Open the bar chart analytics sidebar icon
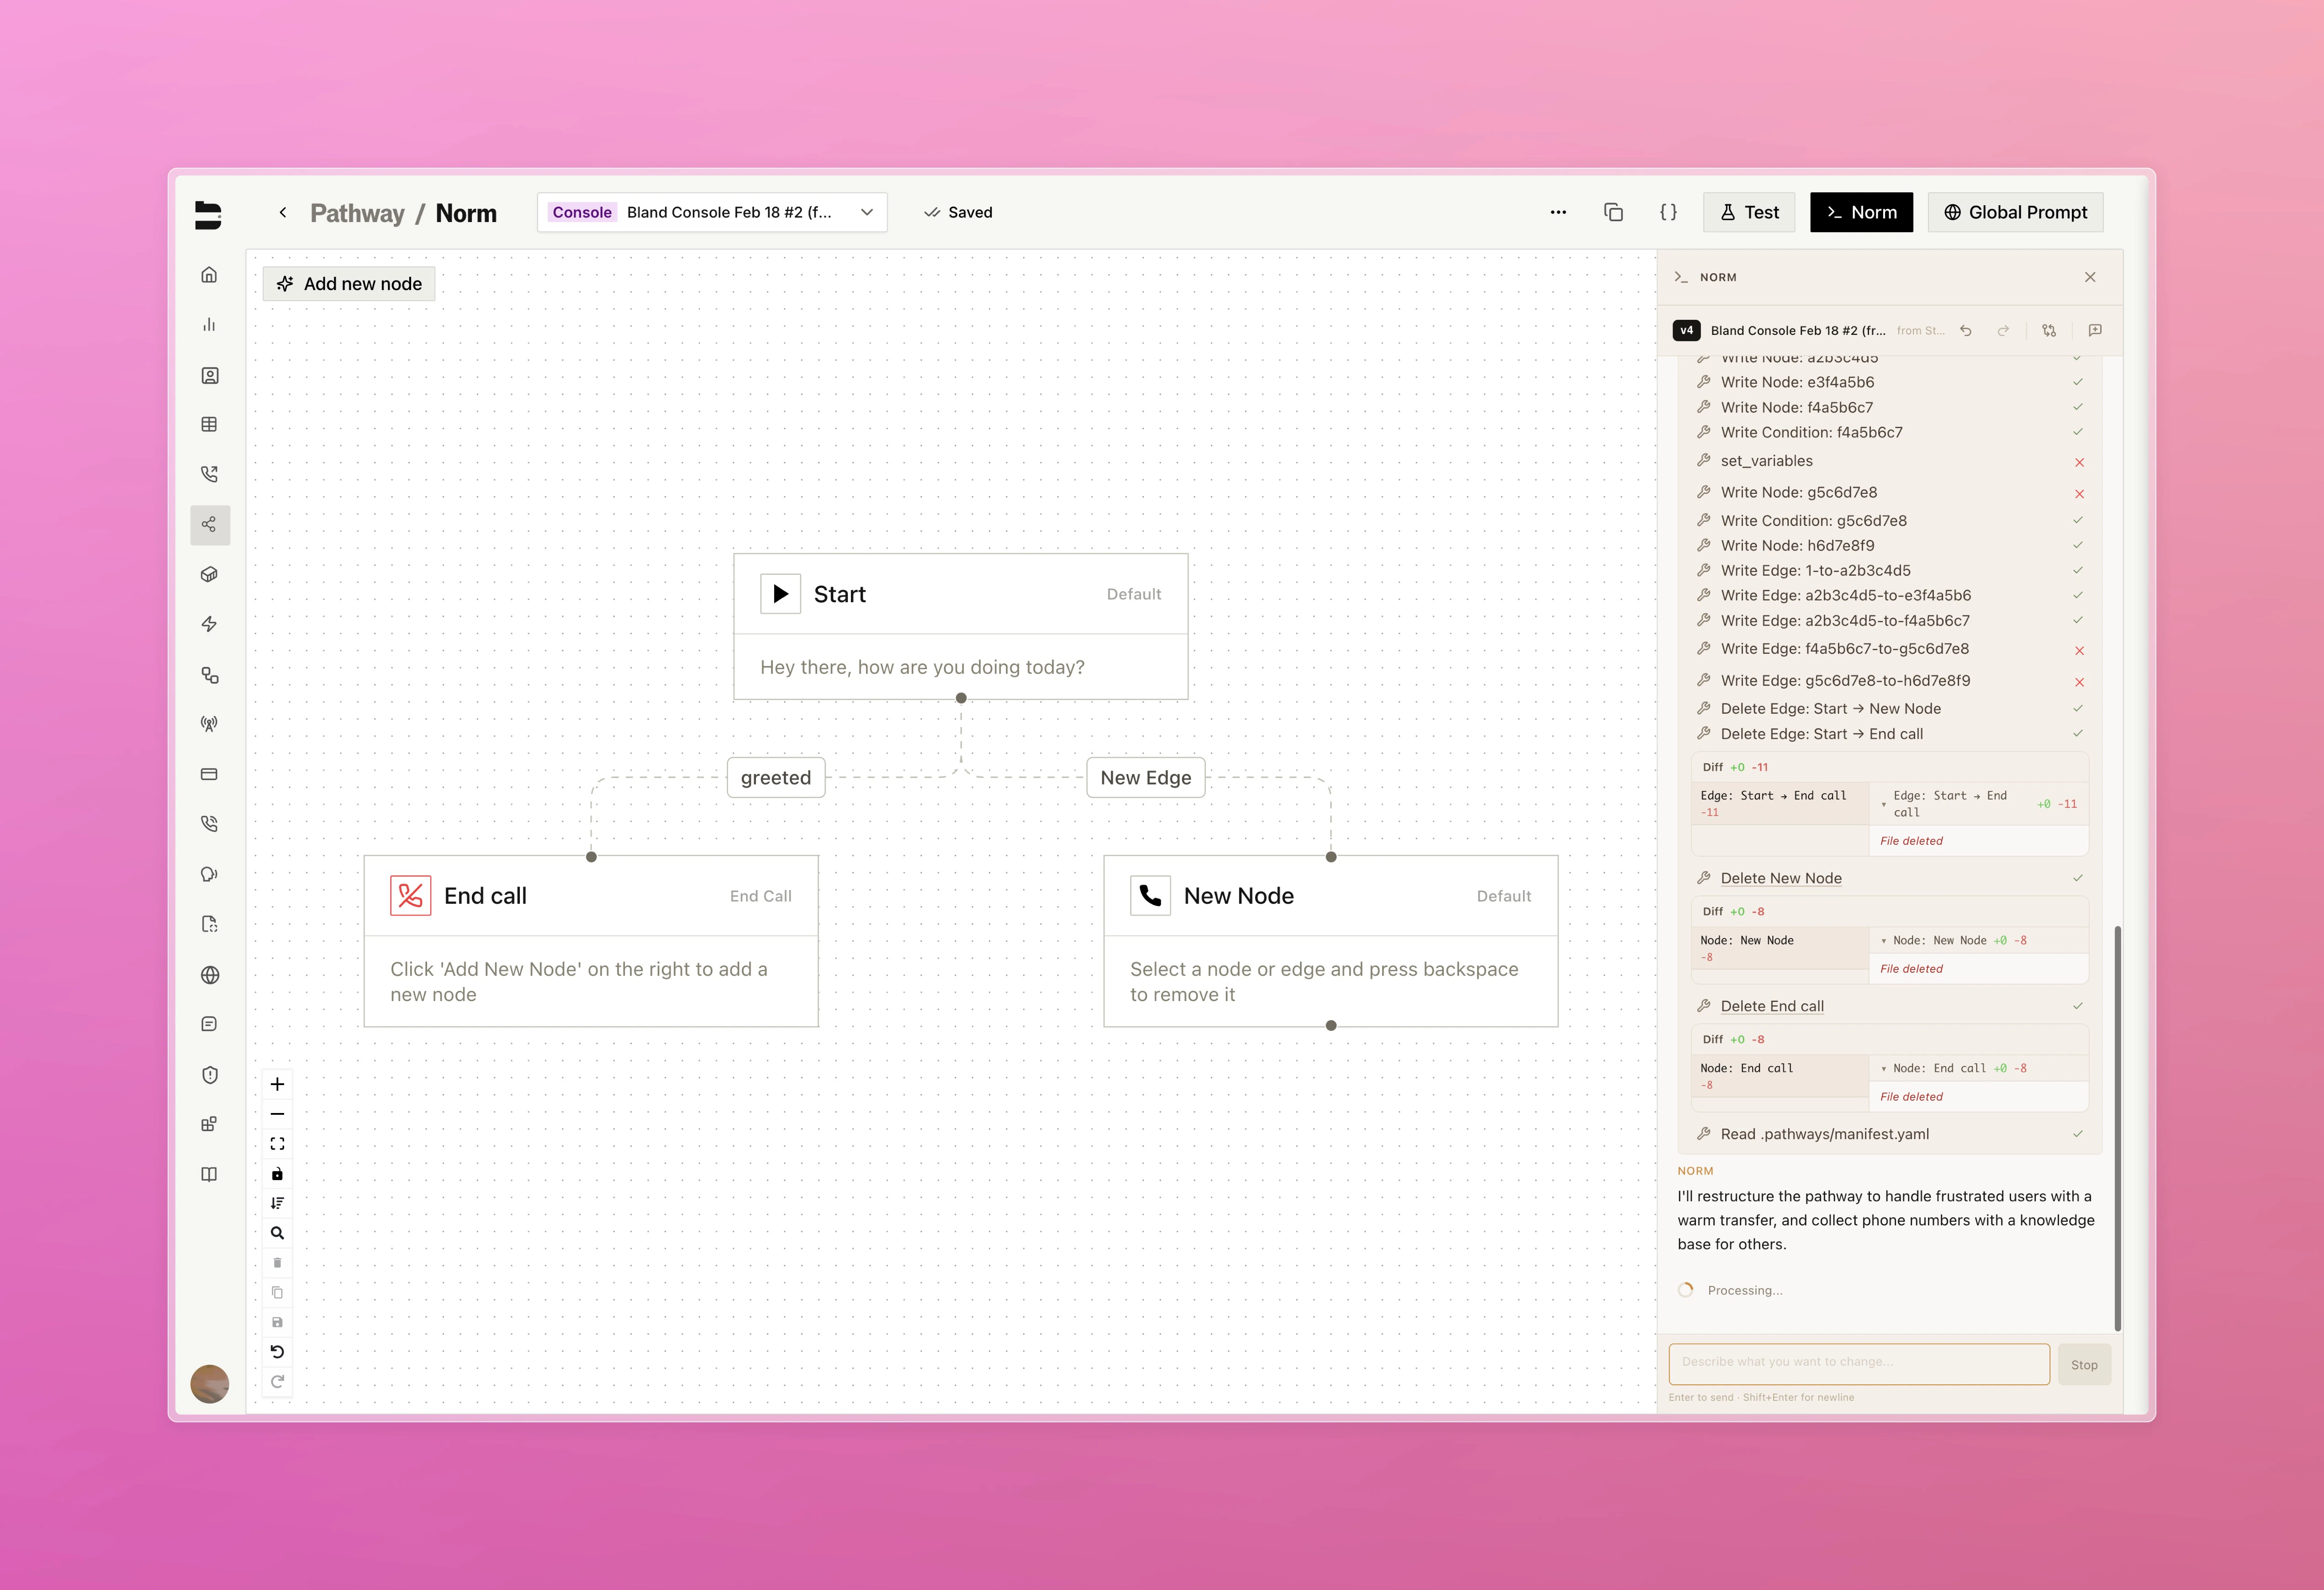The height and width of the screenshot is (1590, 2324). click(209, 325)
